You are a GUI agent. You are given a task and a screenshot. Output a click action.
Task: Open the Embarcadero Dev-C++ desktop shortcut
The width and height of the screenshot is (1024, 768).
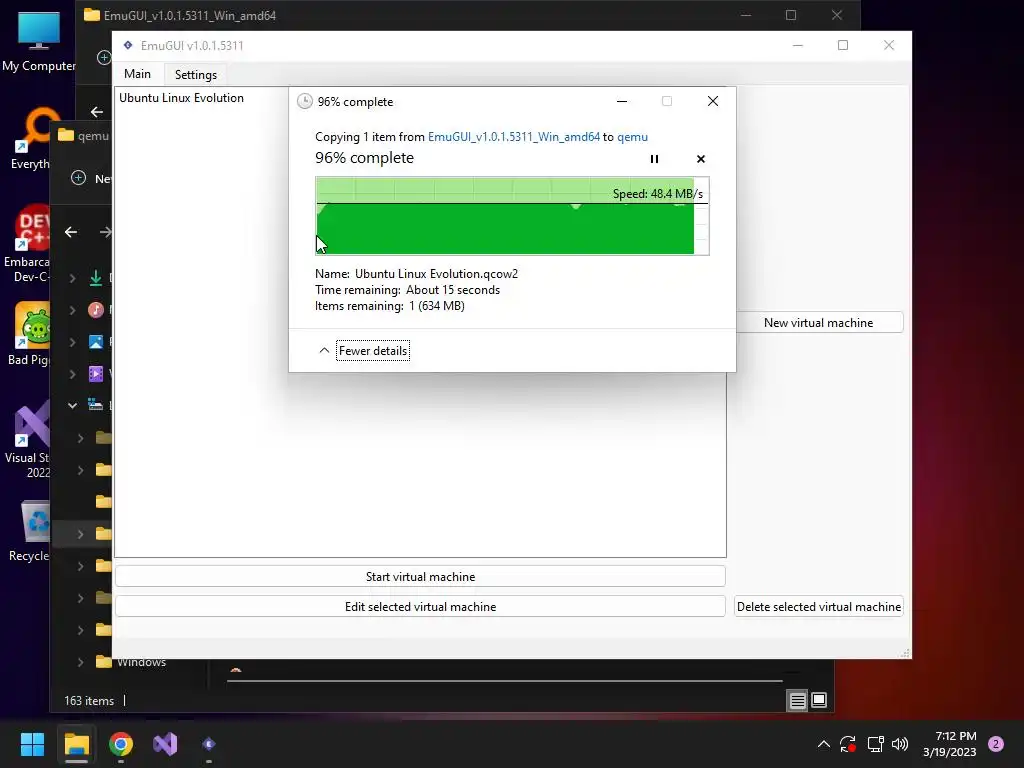click(x=28, y=244)
